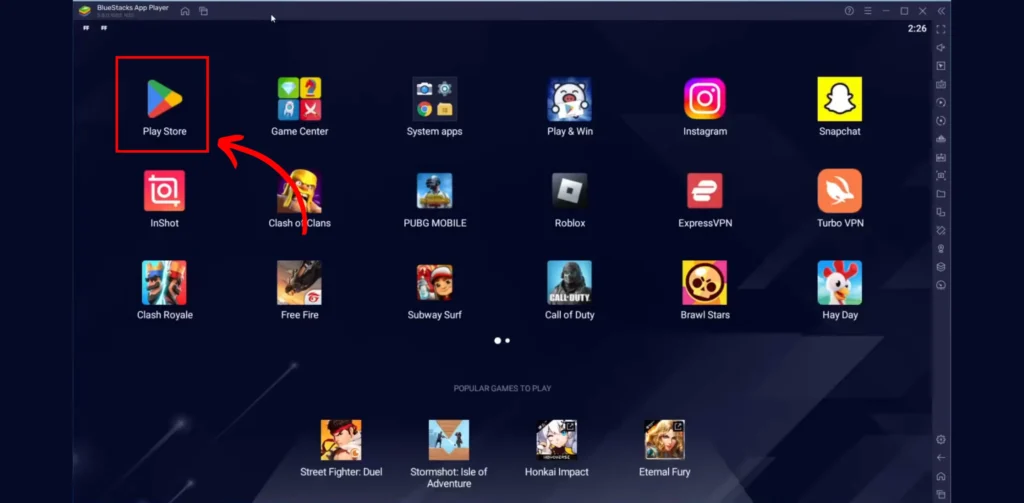
Task: Start Call of Duty
Action: [x=569, y=283]
